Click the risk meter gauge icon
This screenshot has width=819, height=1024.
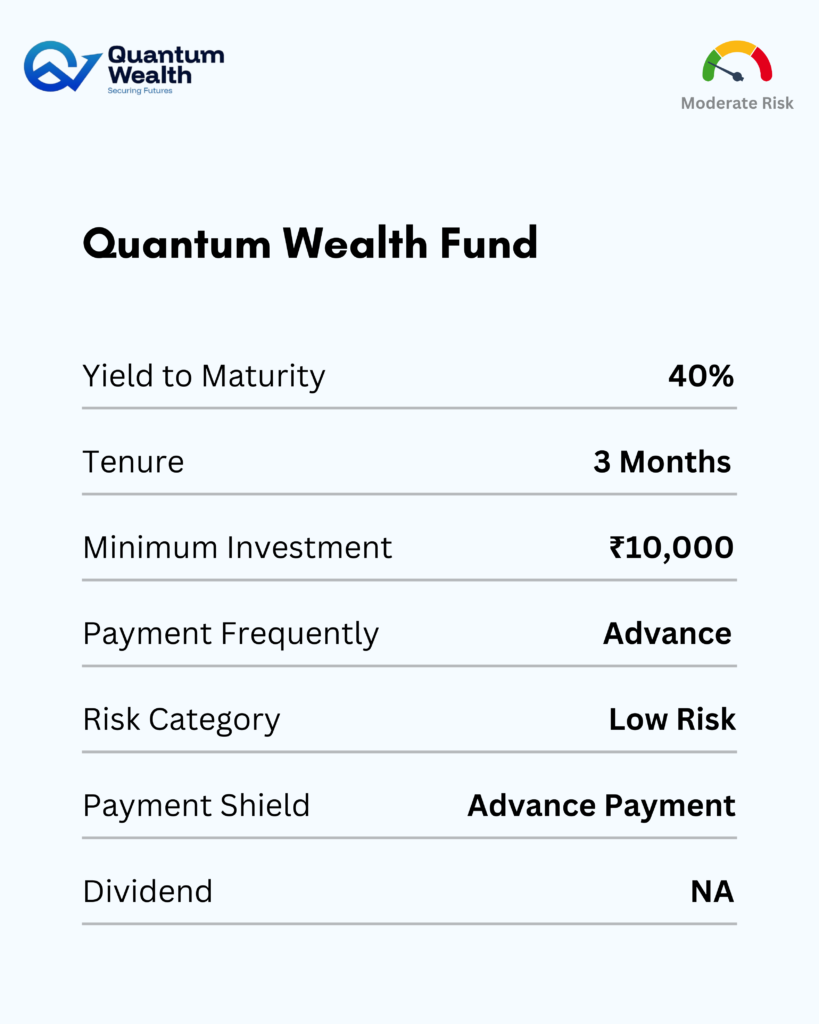(x=737, y=62)
